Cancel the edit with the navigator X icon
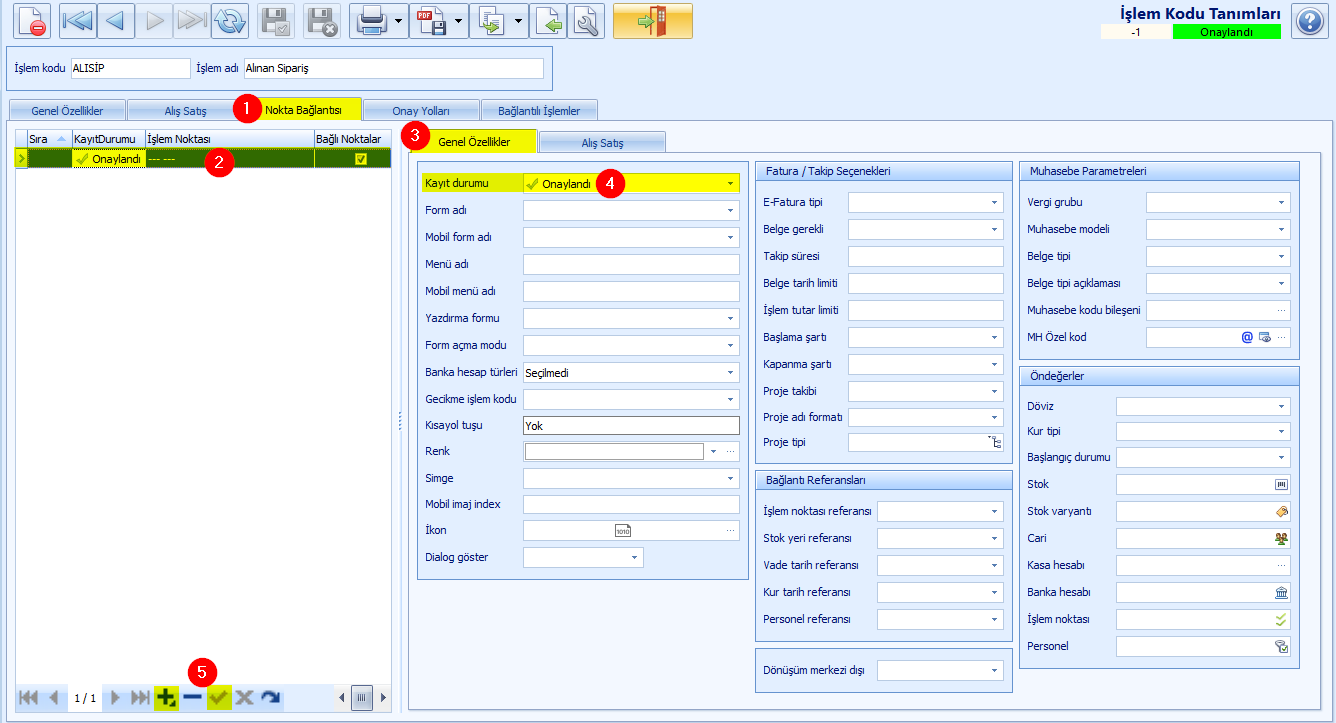 [x=244, y=697]
